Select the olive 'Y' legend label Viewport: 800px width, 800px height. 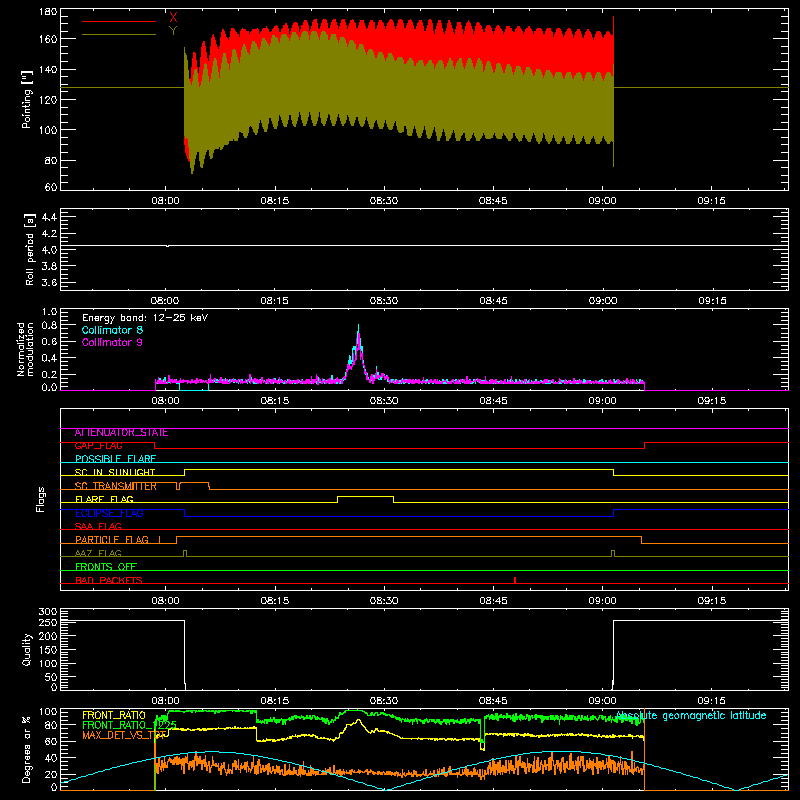[x=173, y=31]
